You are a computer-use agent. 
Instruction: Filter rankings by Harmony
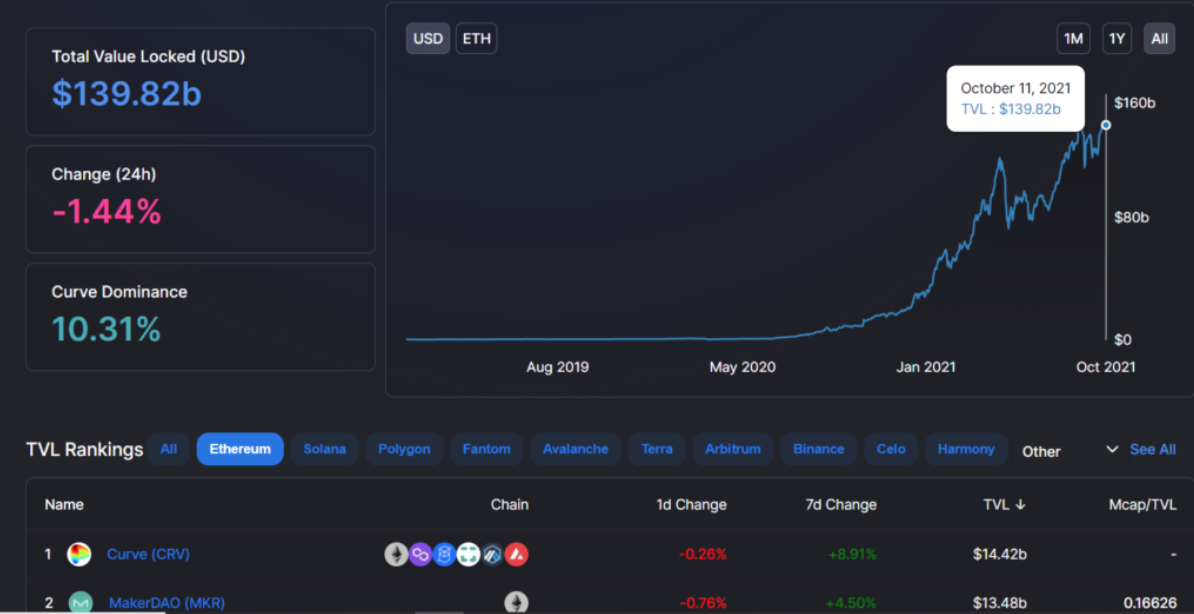(x=966, y=449)
